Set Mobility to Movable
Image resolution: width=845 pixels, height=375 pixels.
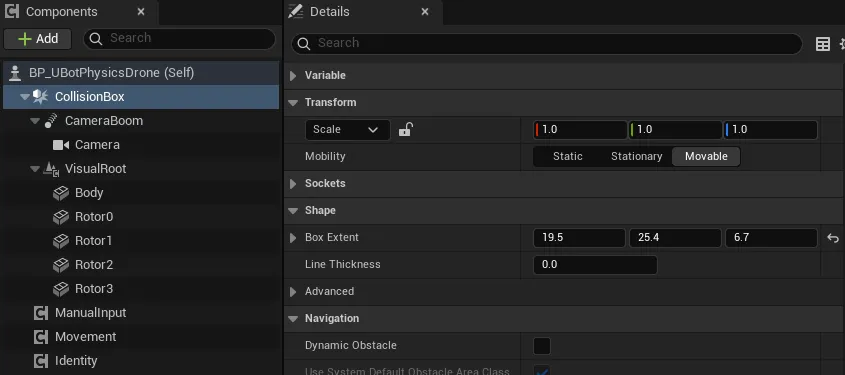pyautogui.click(x=706, y=157)
